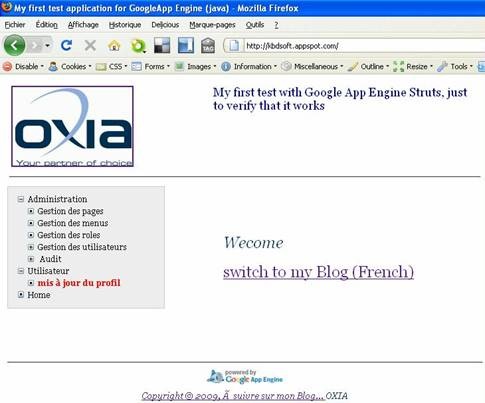Go to the Home page icon
The image size is (485, 403).
(114, 46)
